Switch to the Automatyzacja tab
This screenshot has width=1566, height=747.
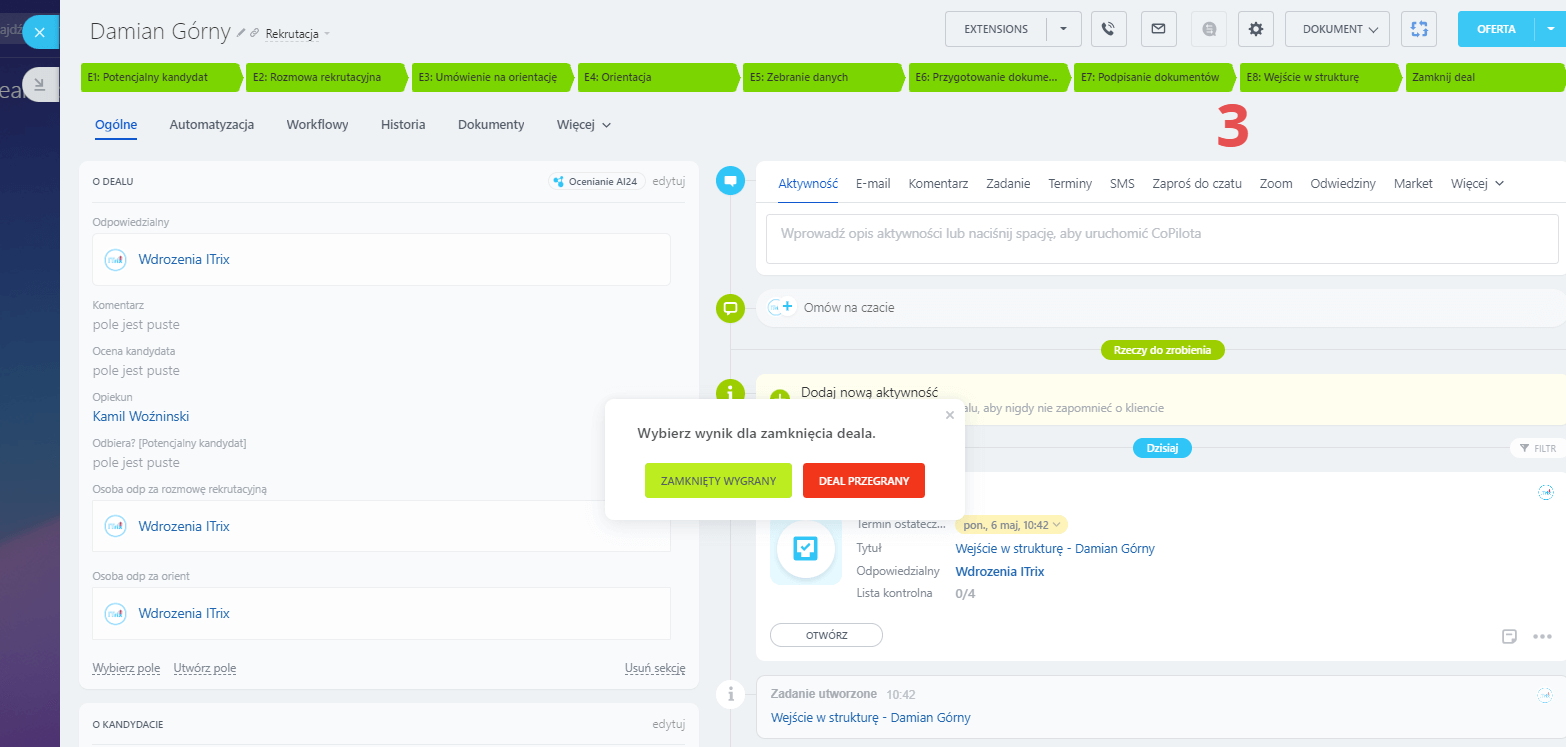click(211, 125)
